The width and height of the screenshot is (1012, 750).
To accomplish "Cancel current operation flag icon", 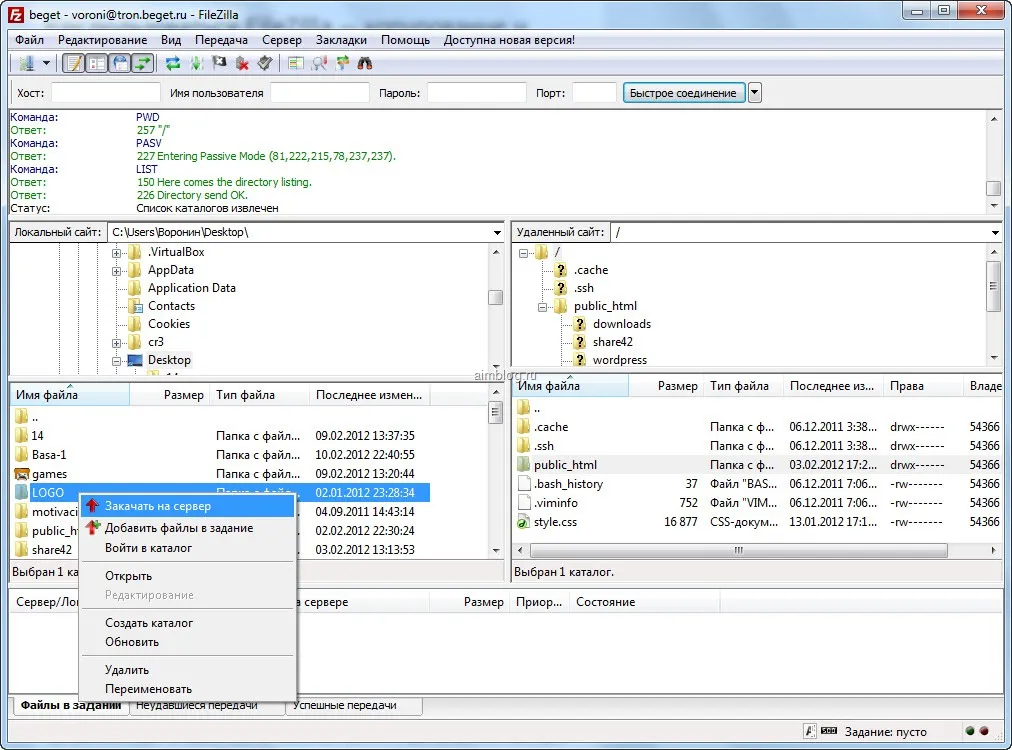I will (219, 63).
